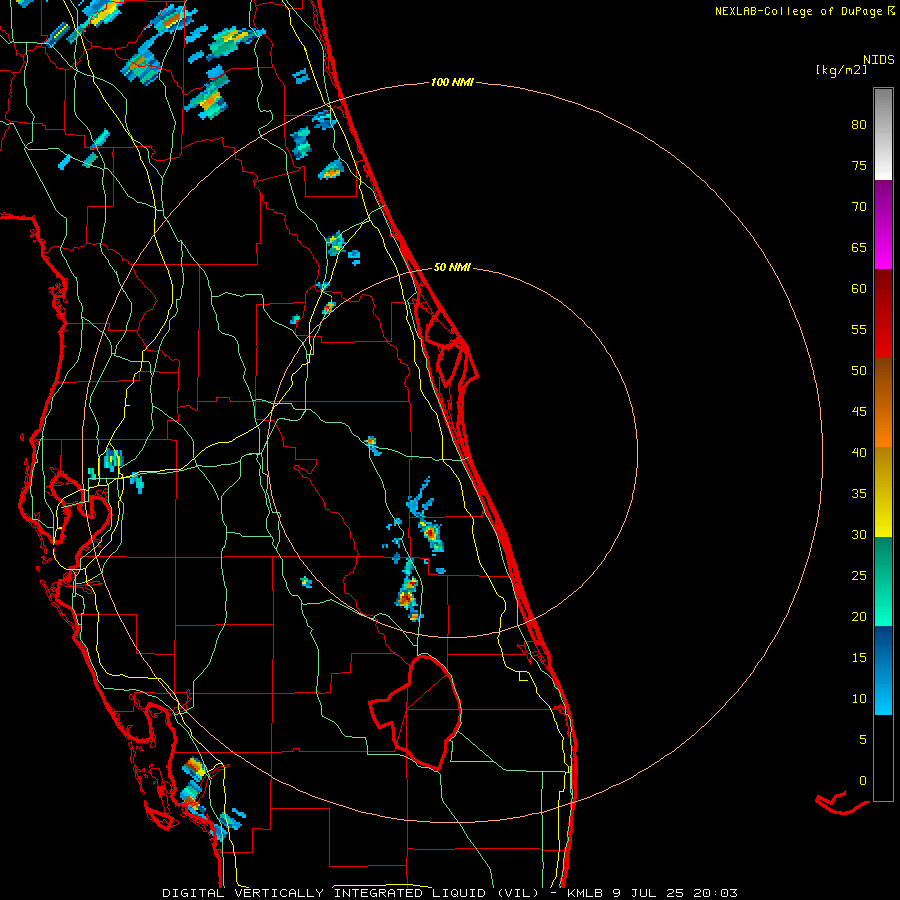The image size is (900, 900).
Task: Click the gray-white segment of the color bar
Action: click(883, 134)
